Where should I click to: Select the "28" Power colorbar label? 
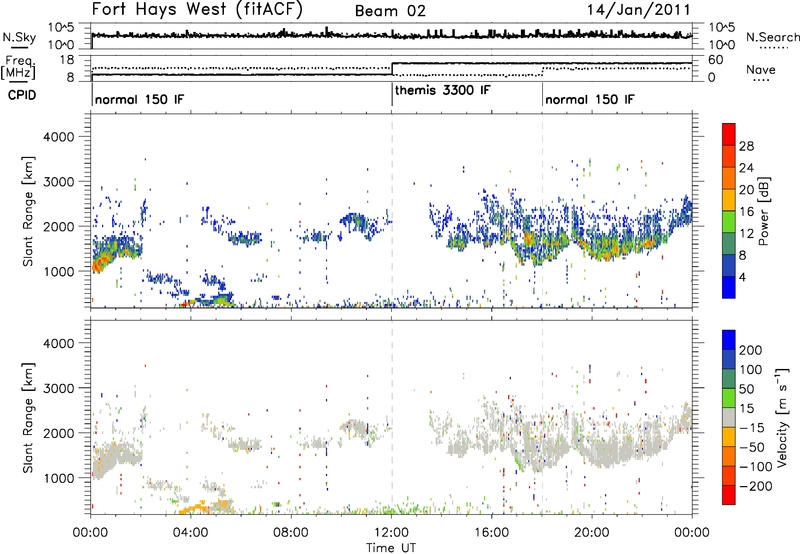pyautogui.click(x=746, y=146)
